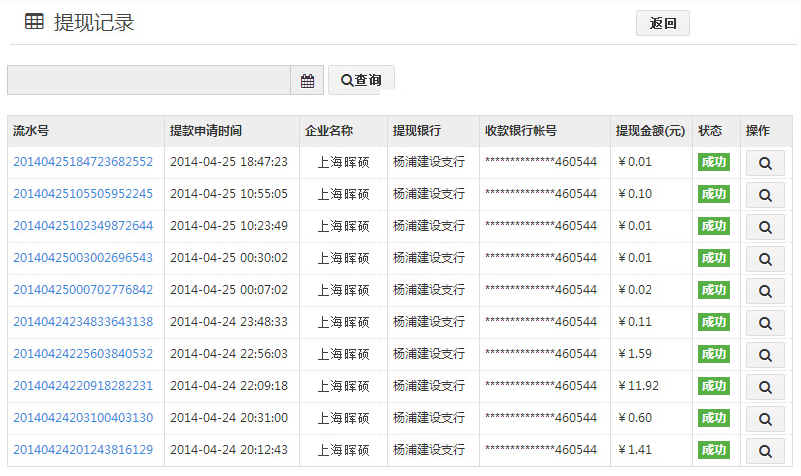Click the 成功 status badge in first row

click(x=713, y=162)
